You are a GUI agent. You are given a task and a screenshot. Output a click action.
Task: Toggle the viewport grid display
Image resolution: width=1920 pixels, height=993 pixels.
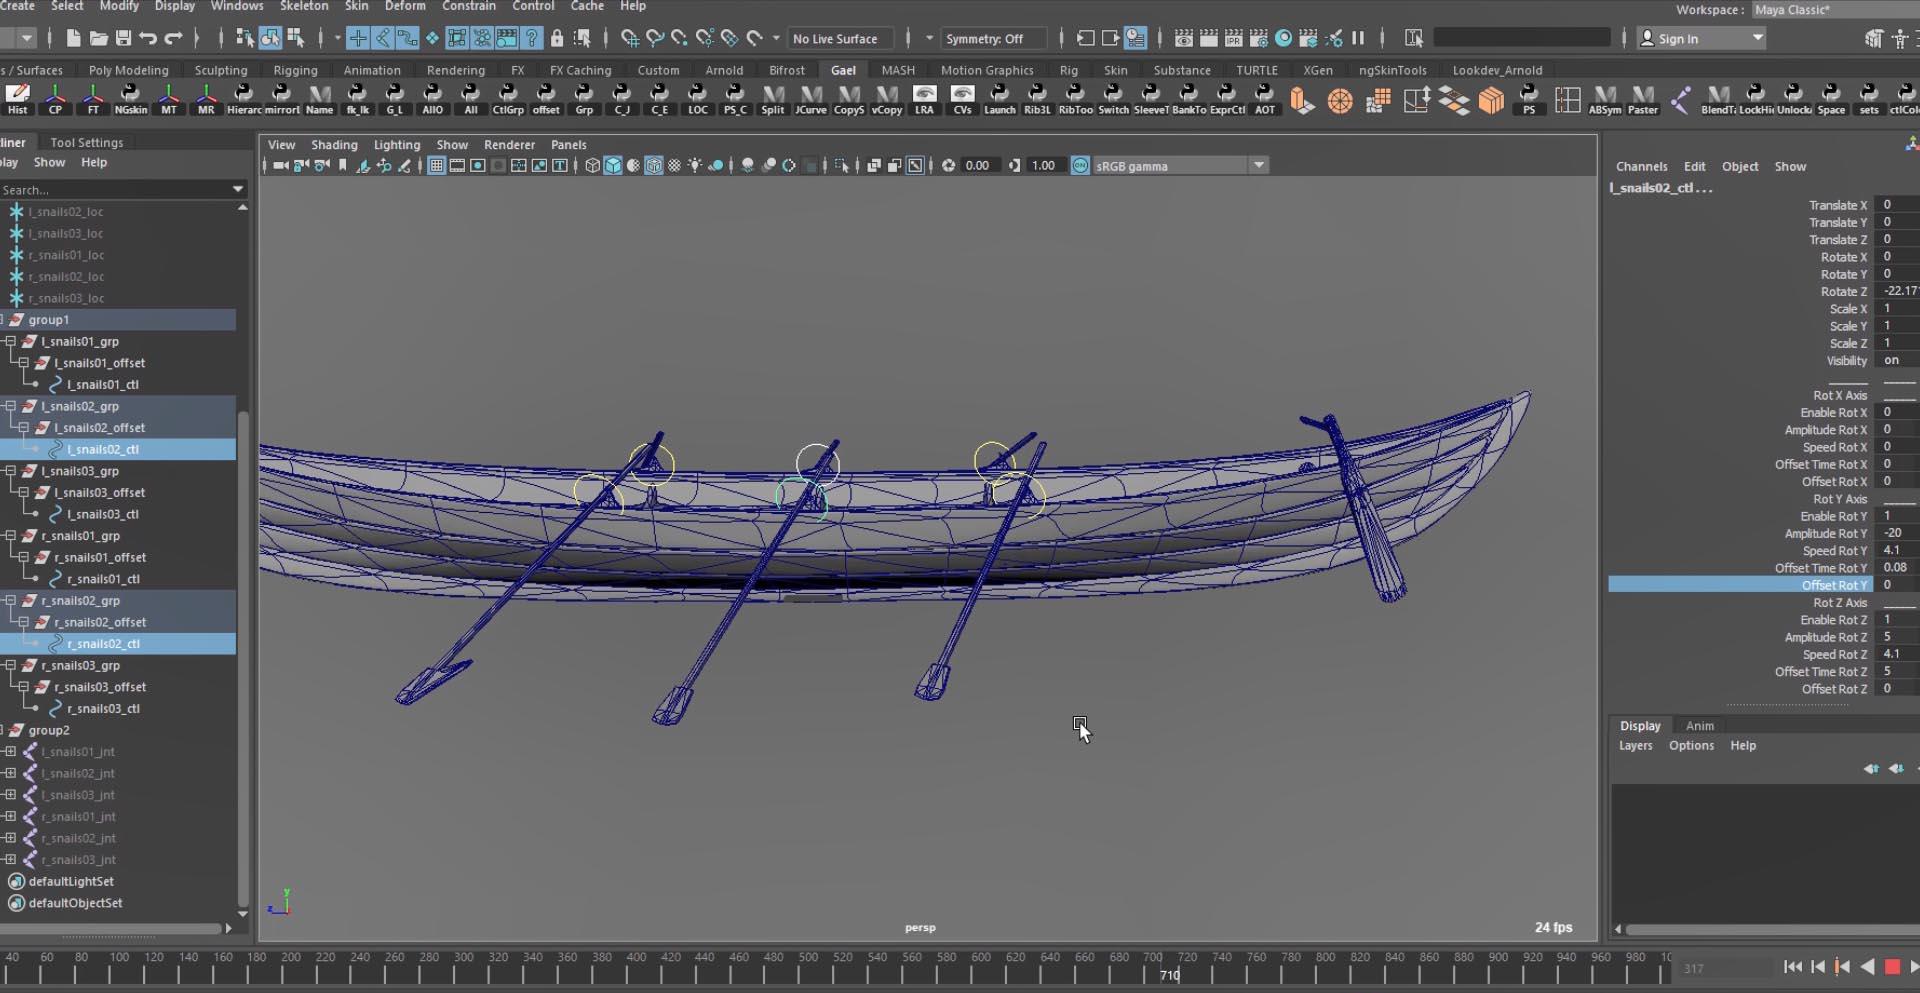tap(436, 166)
